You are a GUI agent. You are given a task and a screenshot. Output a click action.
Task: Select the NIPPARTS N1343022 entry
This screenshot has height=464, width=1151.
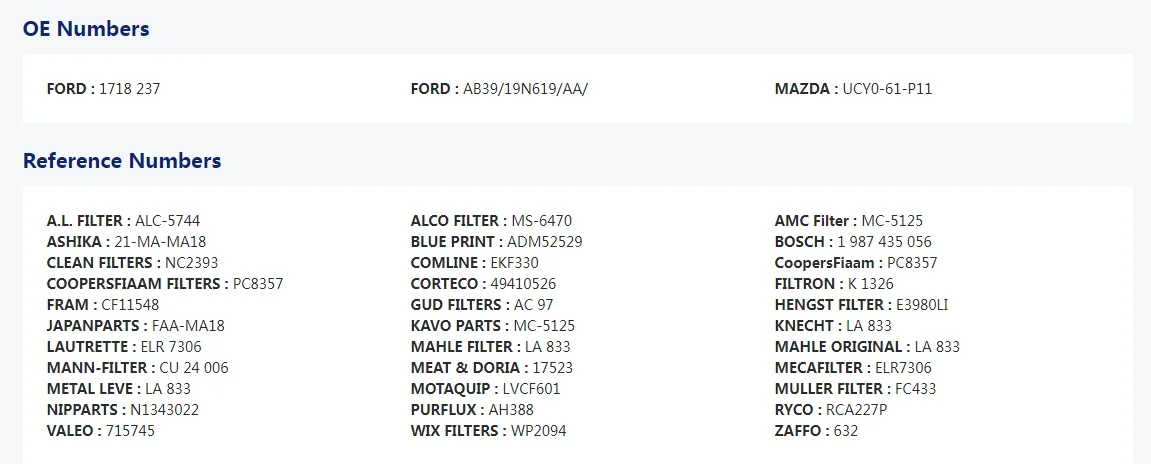click(x=123, y=410)
